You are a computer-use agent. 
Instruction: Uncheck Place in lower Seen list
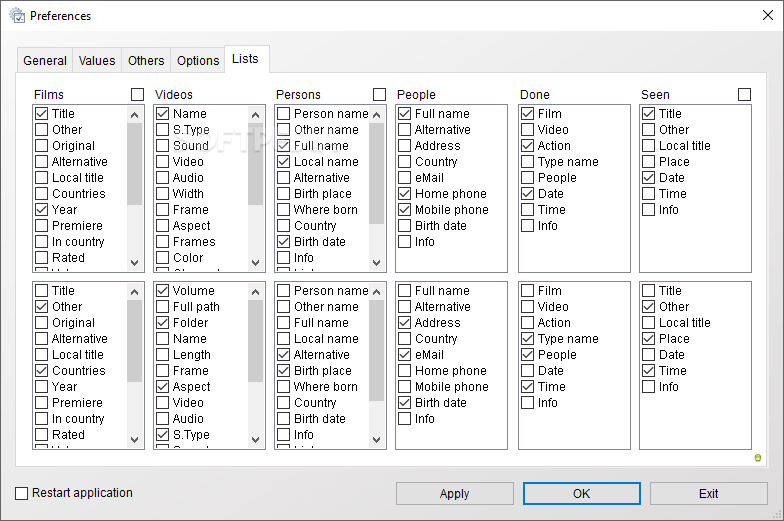click(x=648, y=338)
